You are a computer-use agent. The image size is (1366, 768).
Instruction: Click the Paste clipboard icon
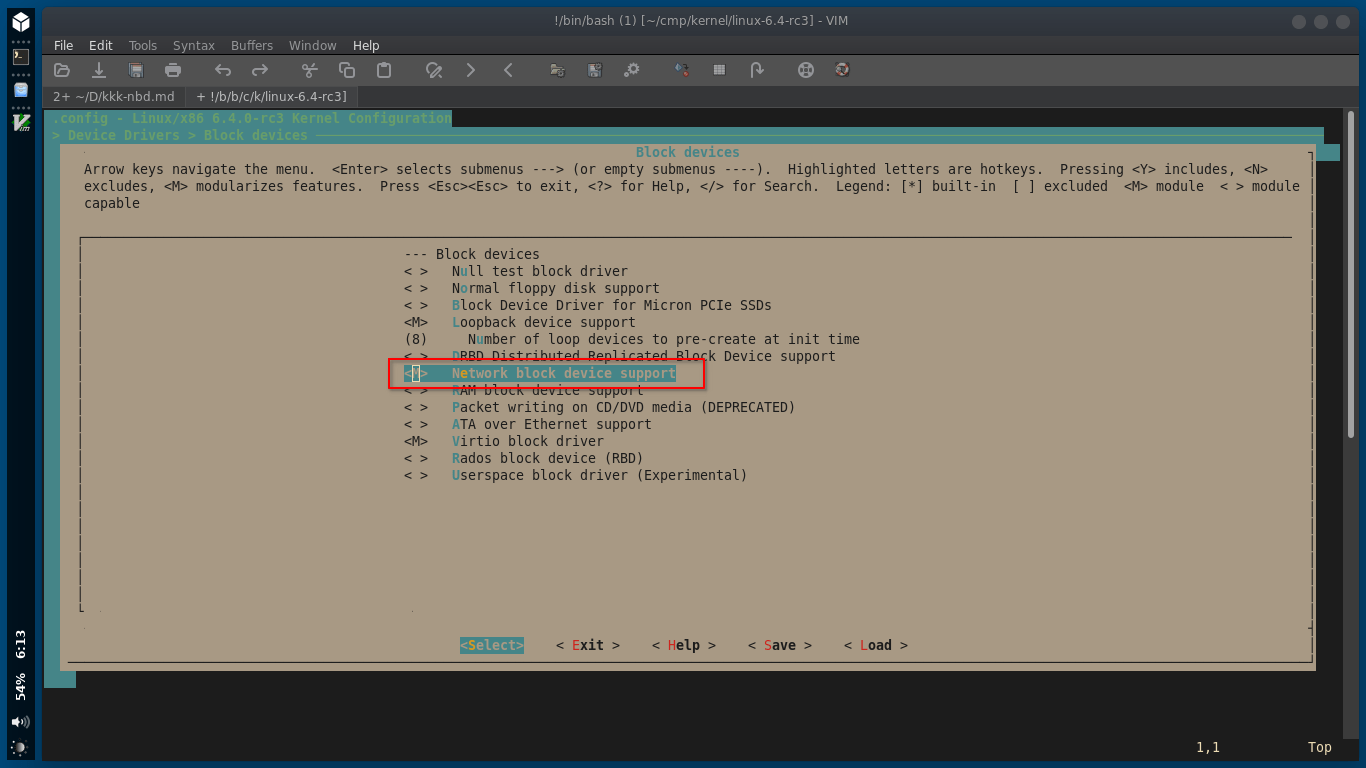click(384, 70)
